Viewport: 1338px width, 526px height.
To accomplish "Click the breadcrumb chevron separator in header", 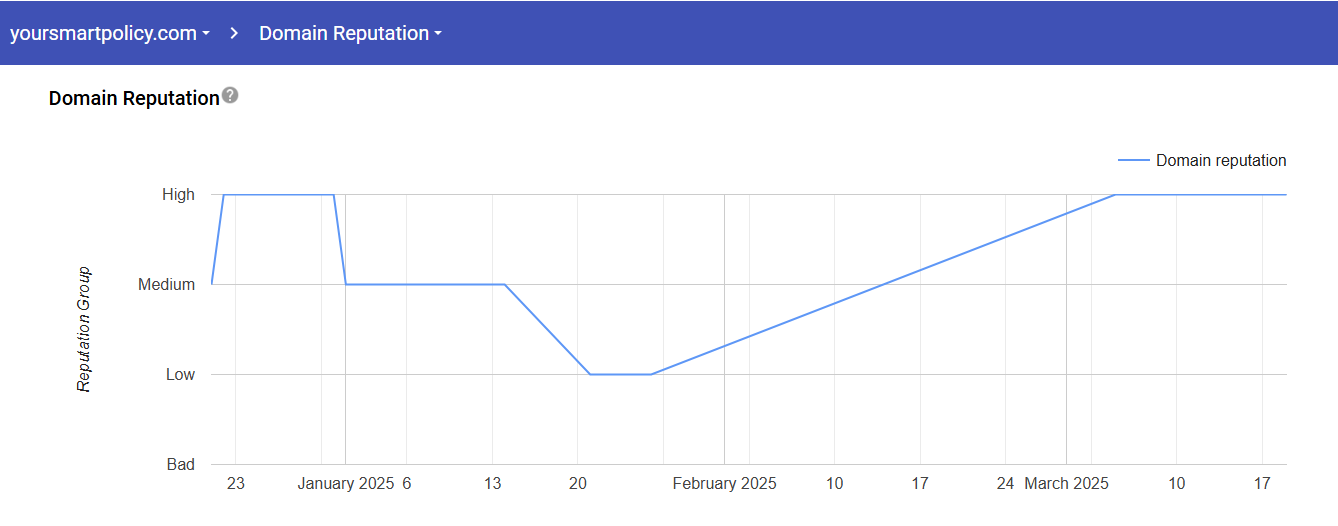I will pyautogui.click(x=234, y=33).
